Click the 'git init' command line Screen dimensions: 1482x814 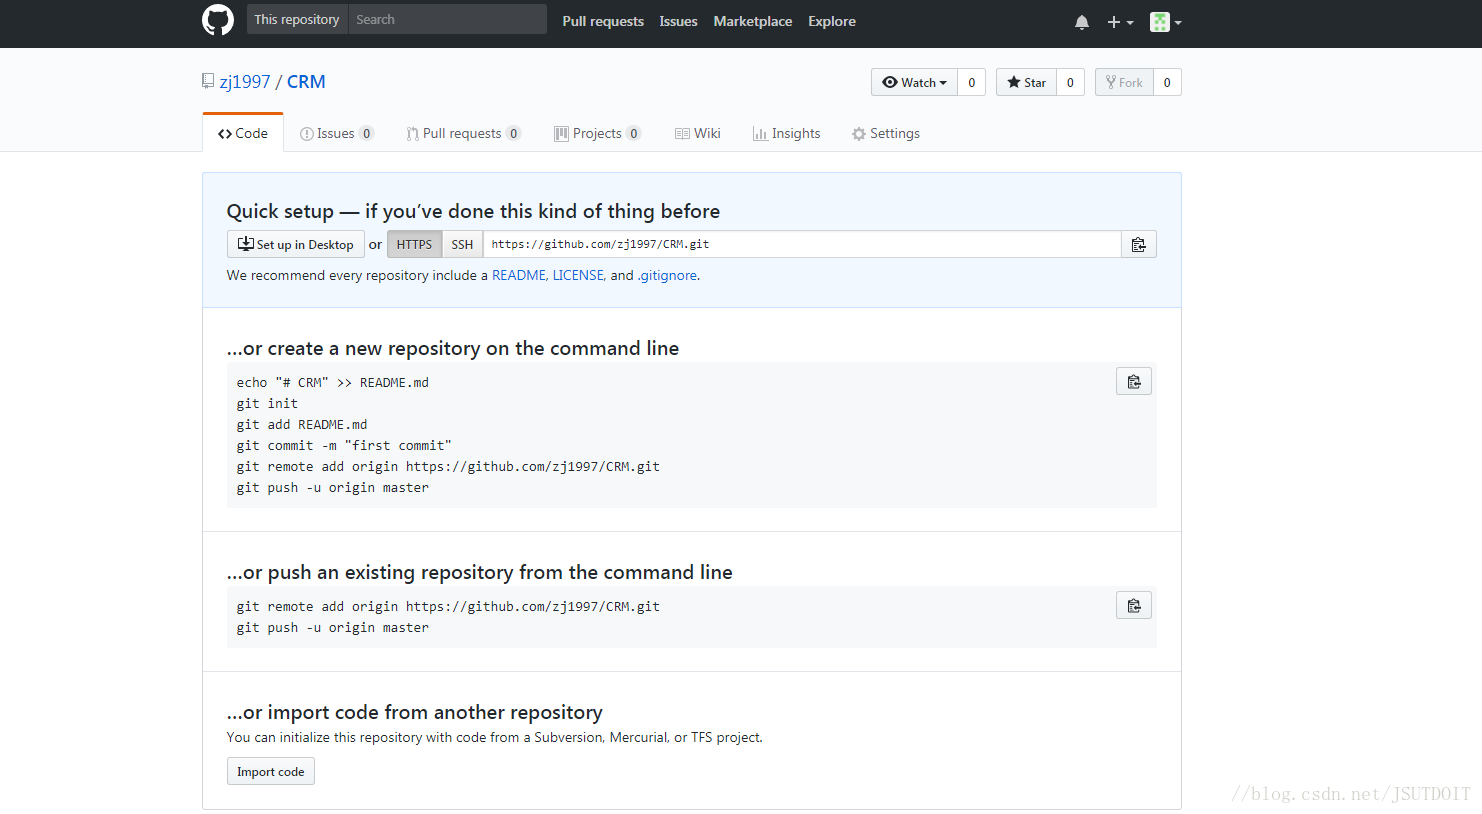(267, 403)
